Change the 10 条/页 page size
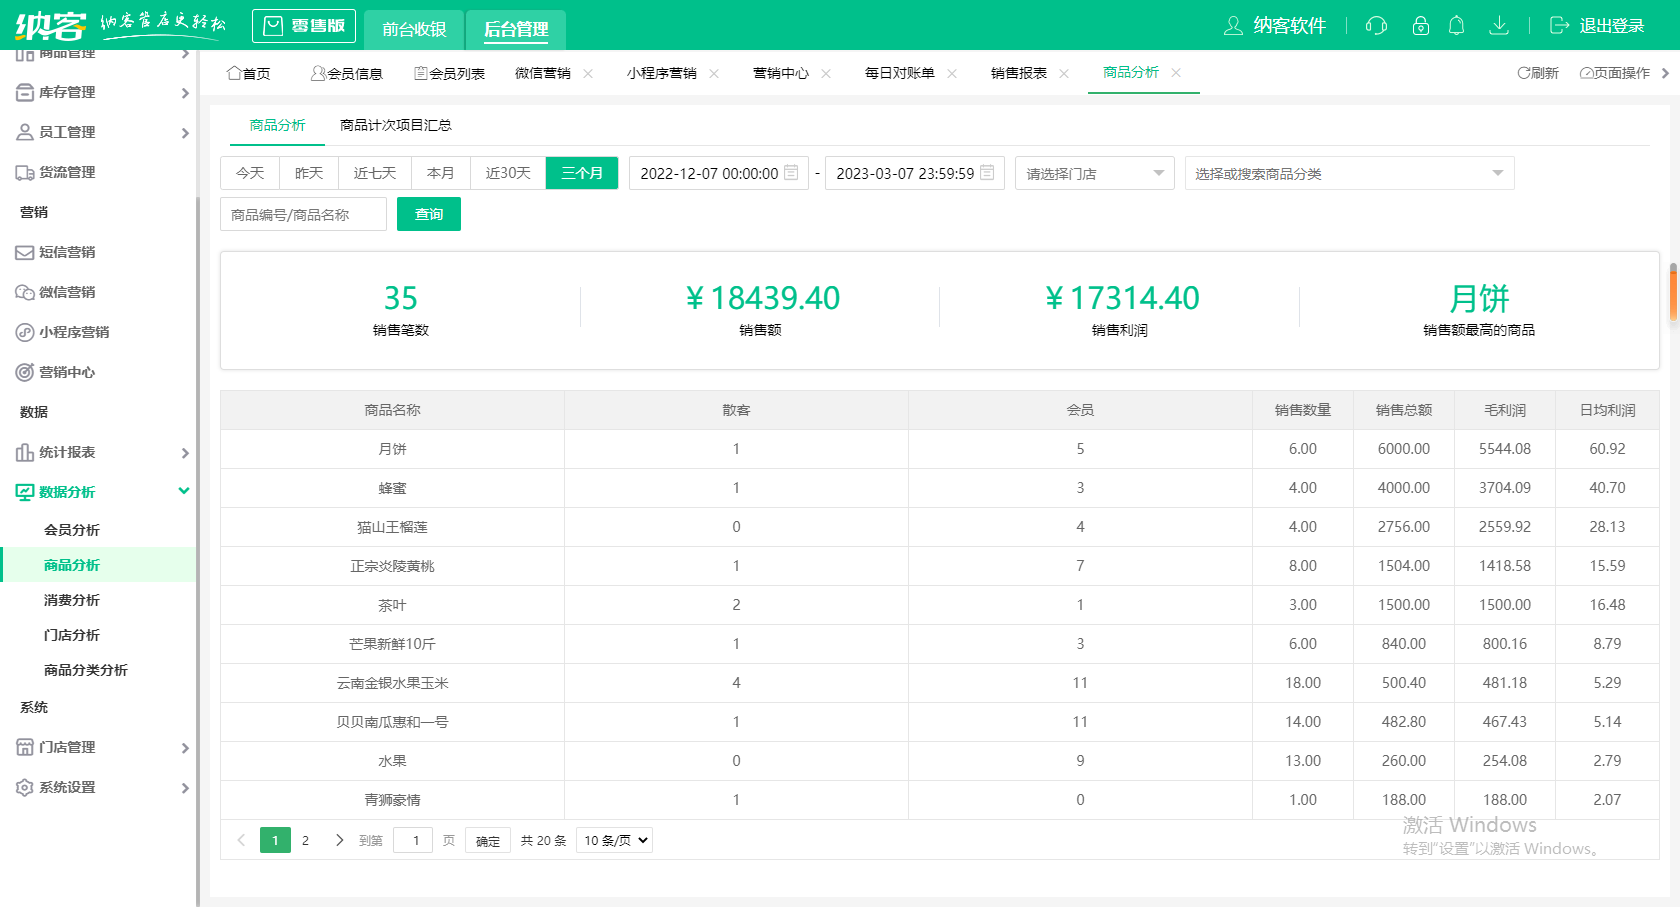This screenshot has width=1680, height=907. (614, 840)
